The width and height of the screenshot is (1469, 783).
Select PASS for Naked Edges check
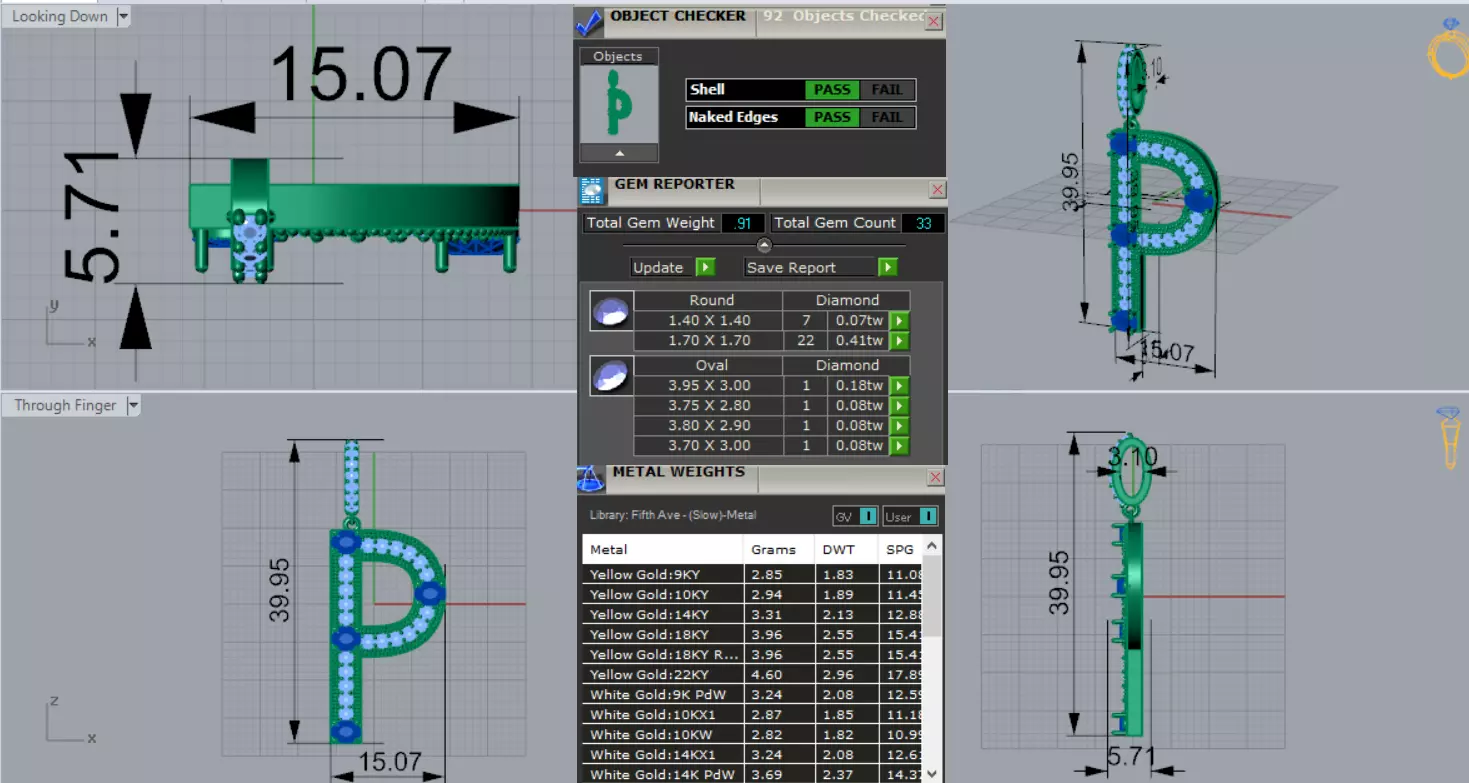[x=831, y=117]
